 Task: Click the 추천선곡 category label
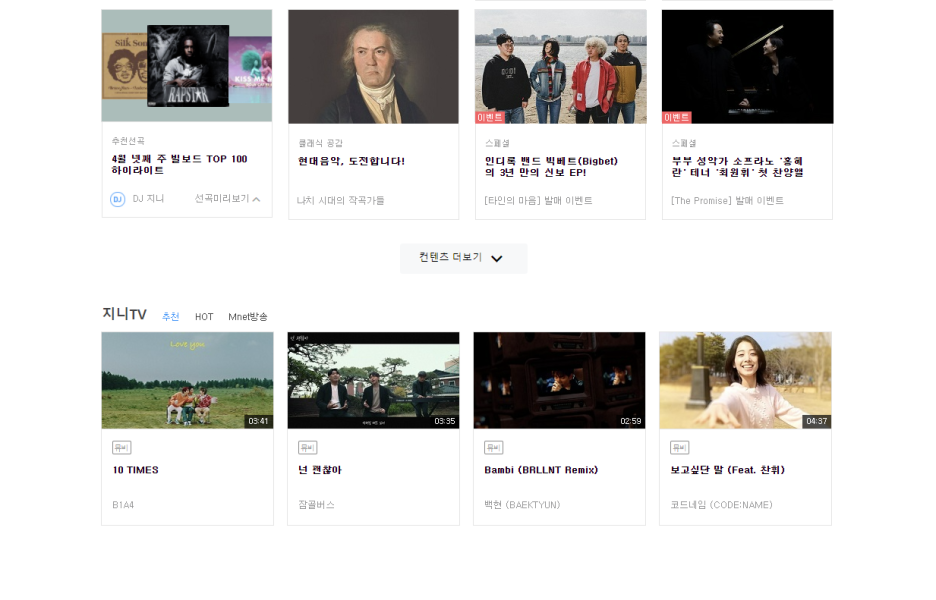pos(128,141)
